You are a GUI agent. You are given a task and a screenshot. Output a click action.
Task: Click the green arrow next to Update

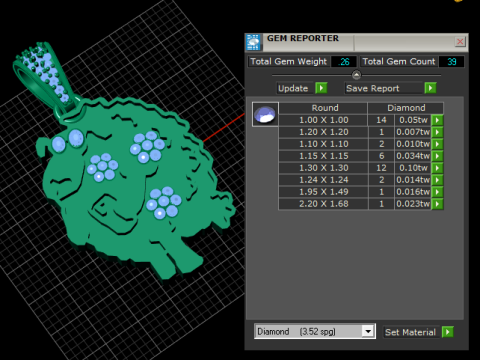tap(321, 88)
